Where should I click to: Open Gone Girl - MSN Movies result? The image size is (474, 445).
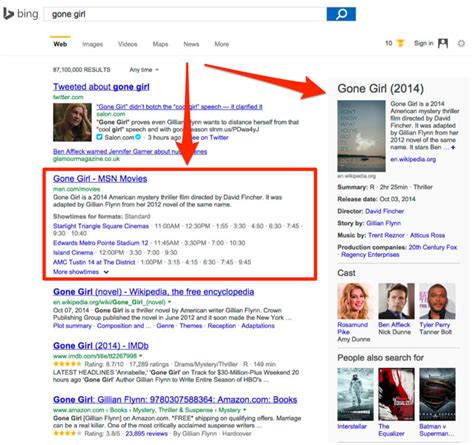pos(100,178)
